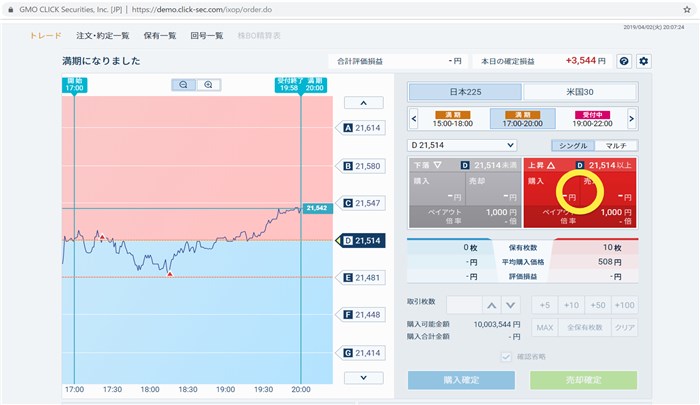
Task: Switch to シングル order mode
Action: pyautogui.click(x=573, y=146)
